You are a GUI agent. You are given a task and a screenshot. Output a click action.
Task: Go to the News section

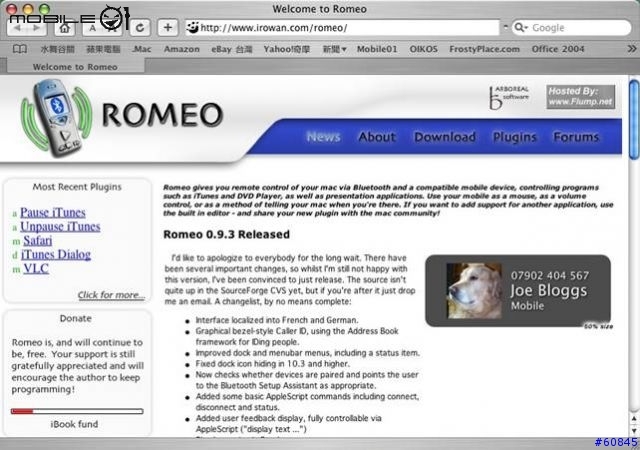[x=323, y=136]
